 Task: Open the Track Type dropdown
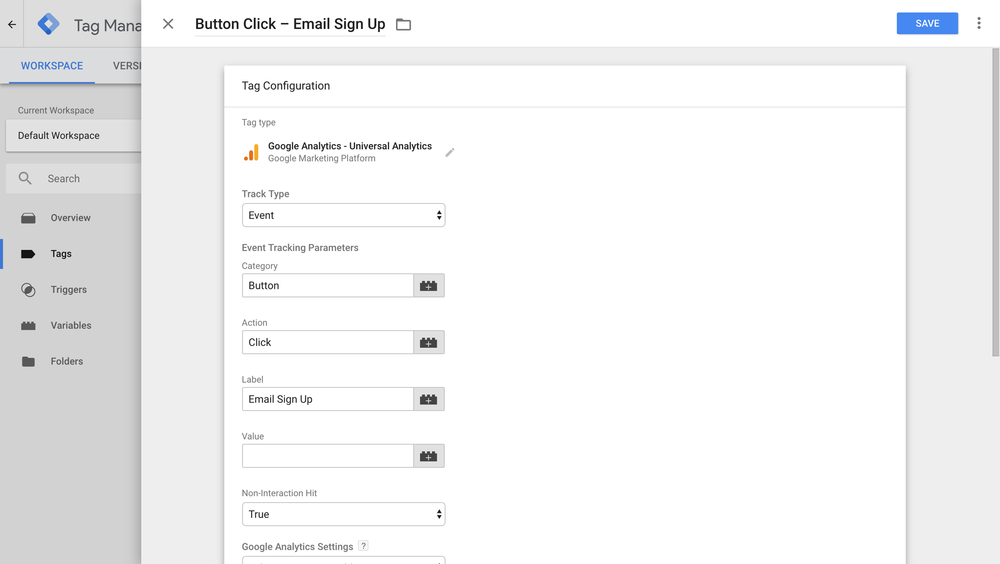[343, 215]
